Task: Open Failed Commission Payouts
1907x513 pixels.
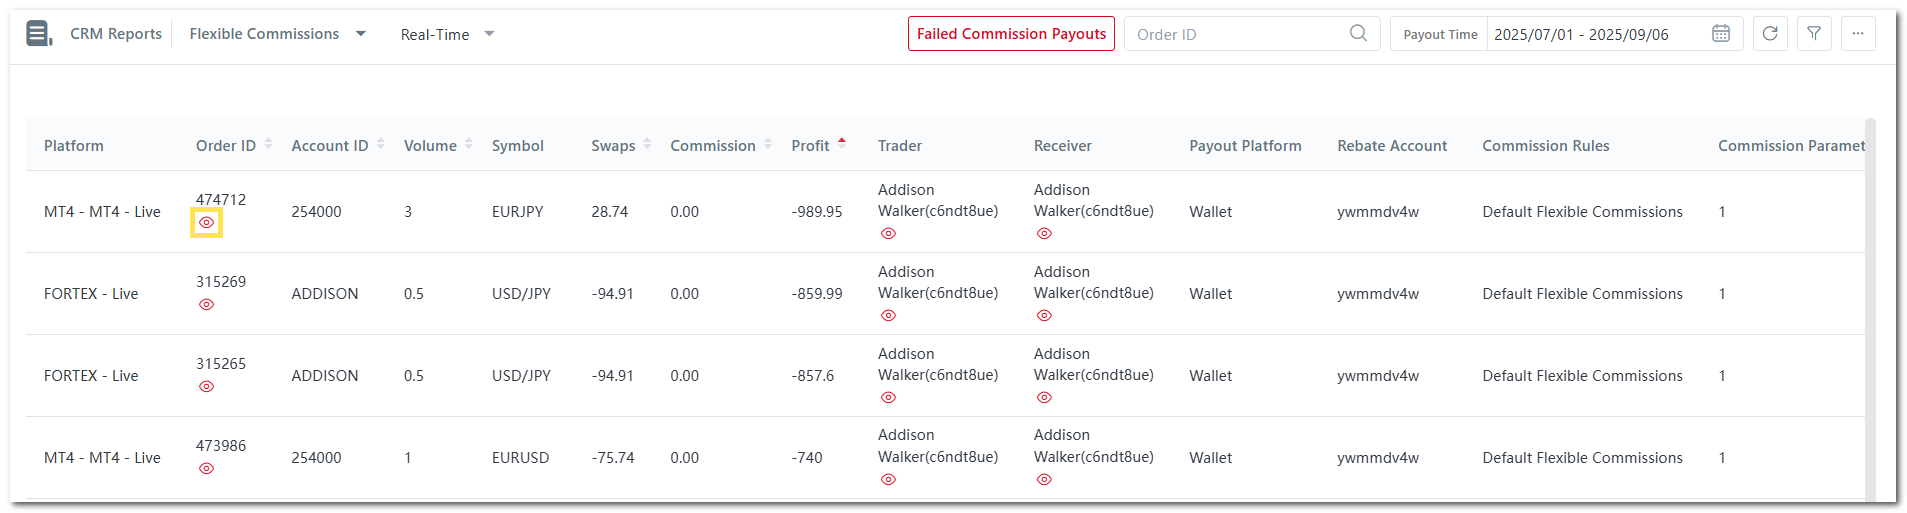Action: pos(1011,34)
